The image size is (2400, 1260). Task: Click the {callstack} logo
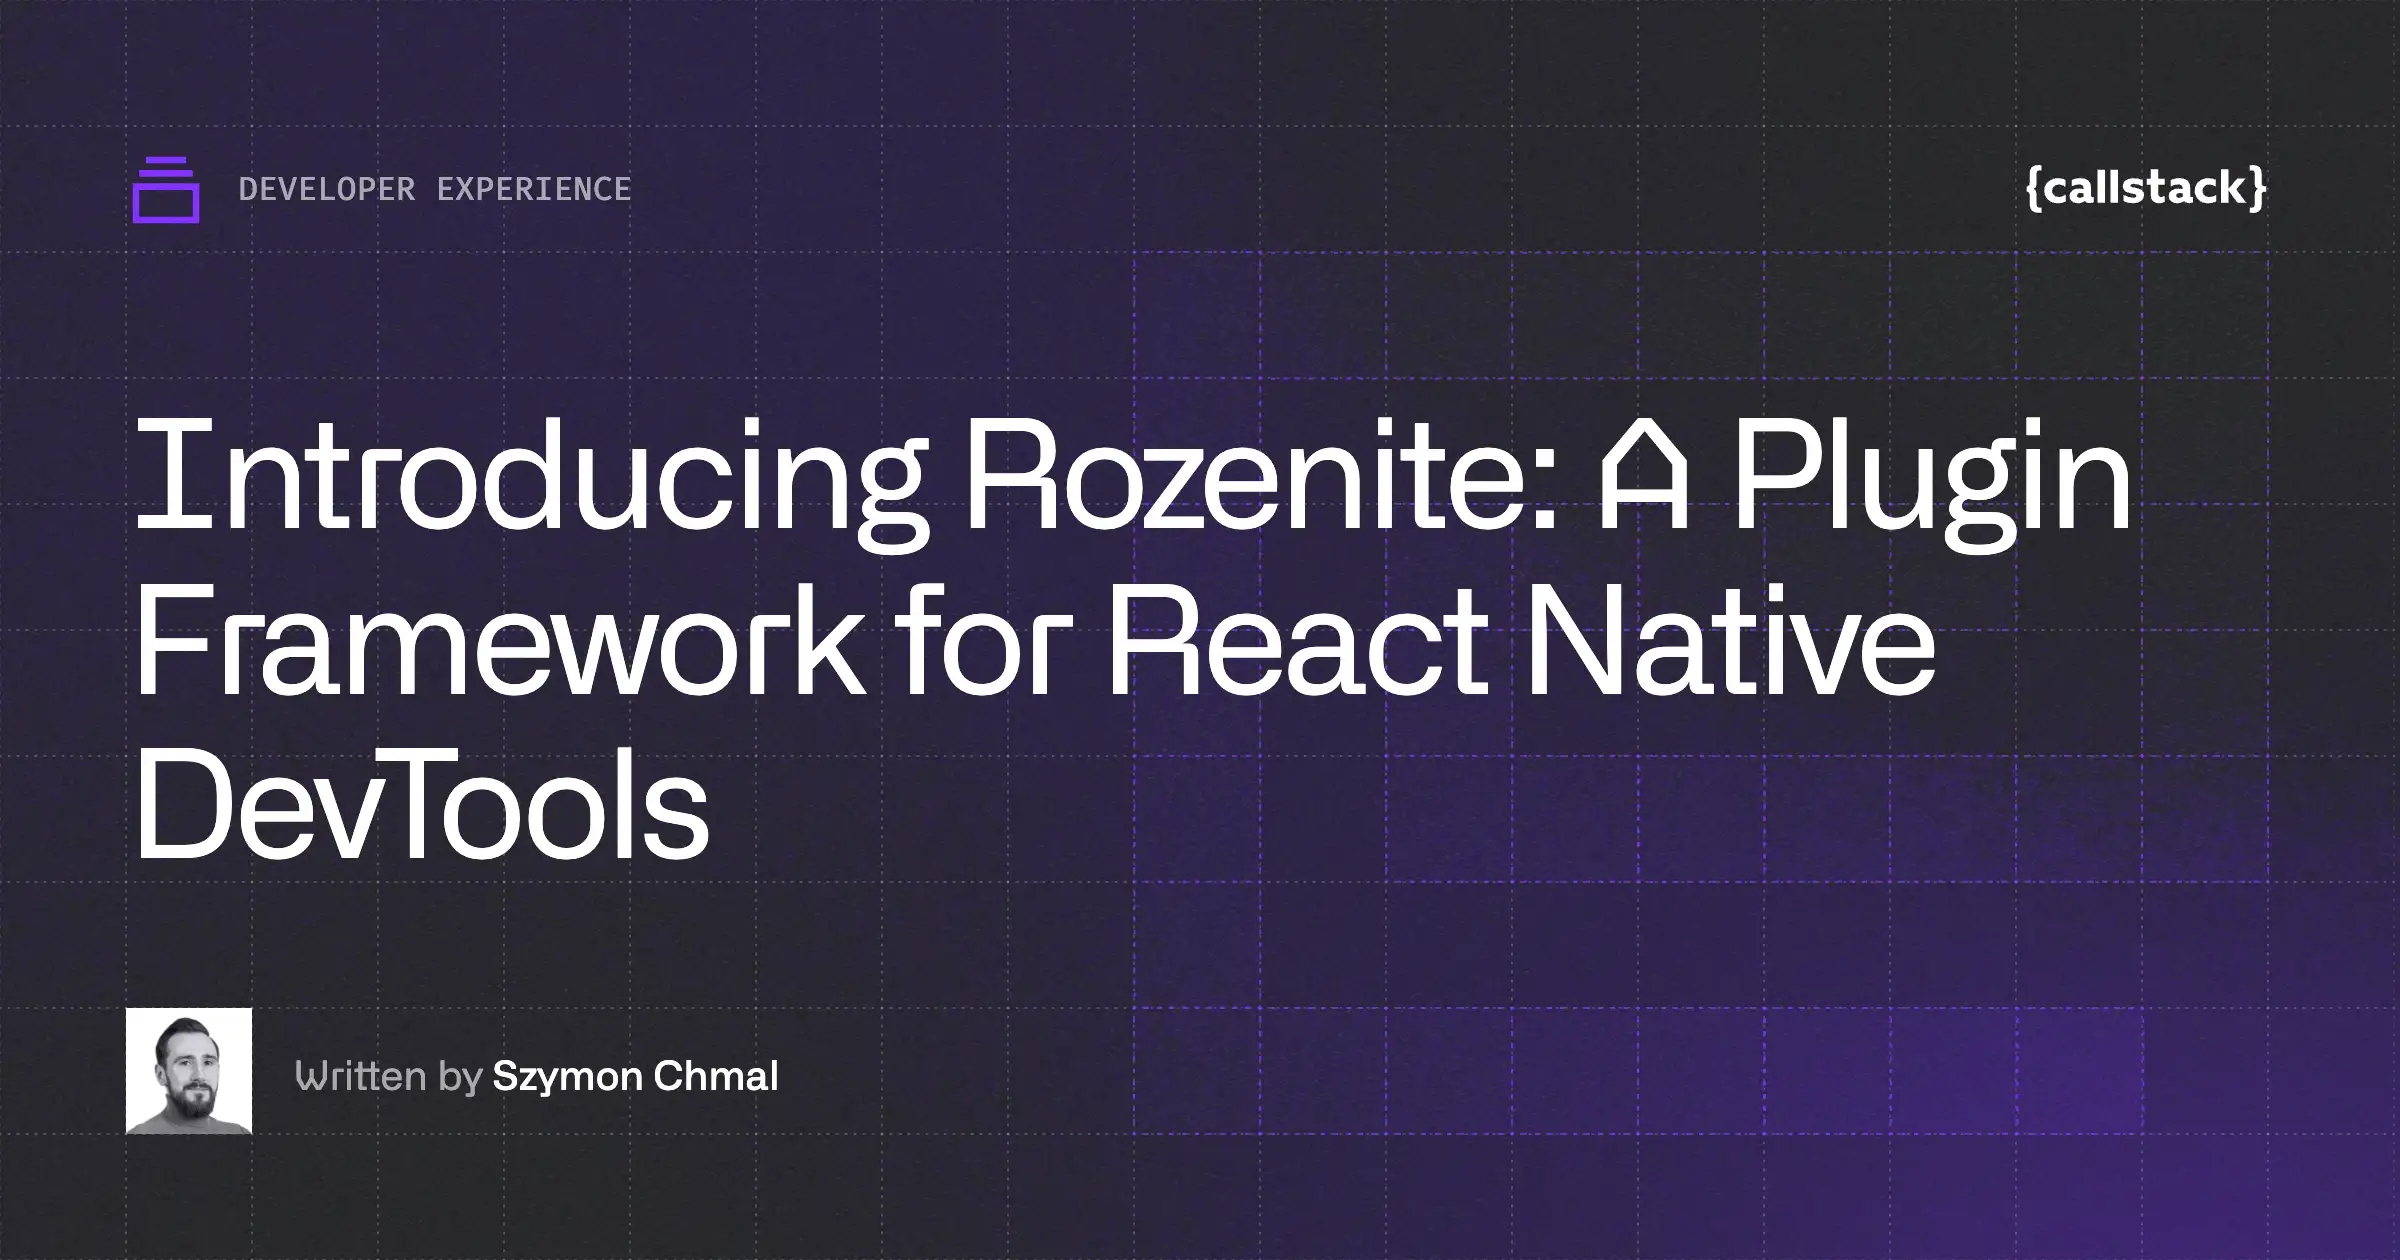point(2145,188)
